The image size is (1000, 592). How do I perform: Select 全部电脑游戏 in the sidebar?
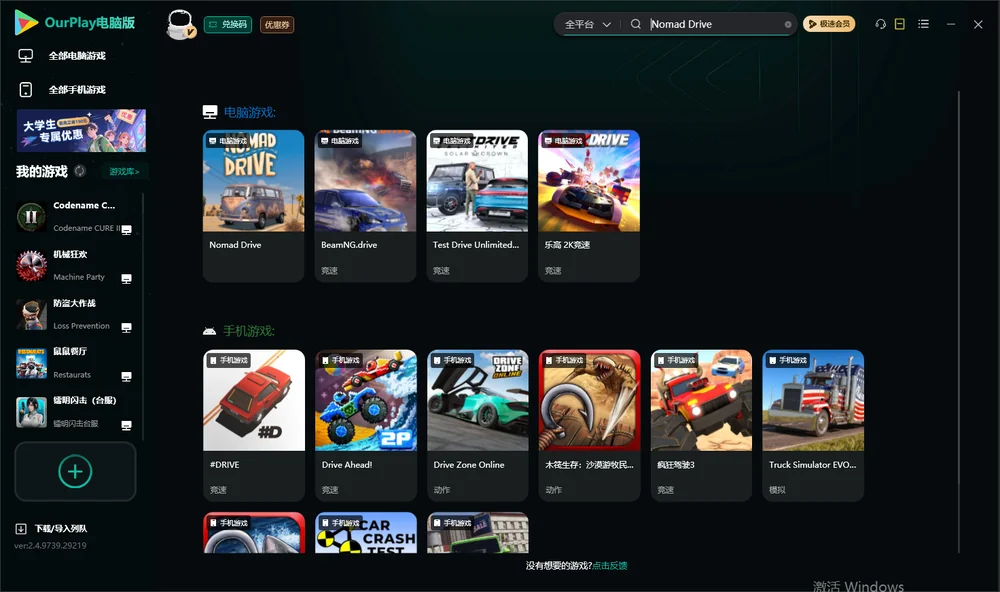pyautogui.click(x=77, y=56)
